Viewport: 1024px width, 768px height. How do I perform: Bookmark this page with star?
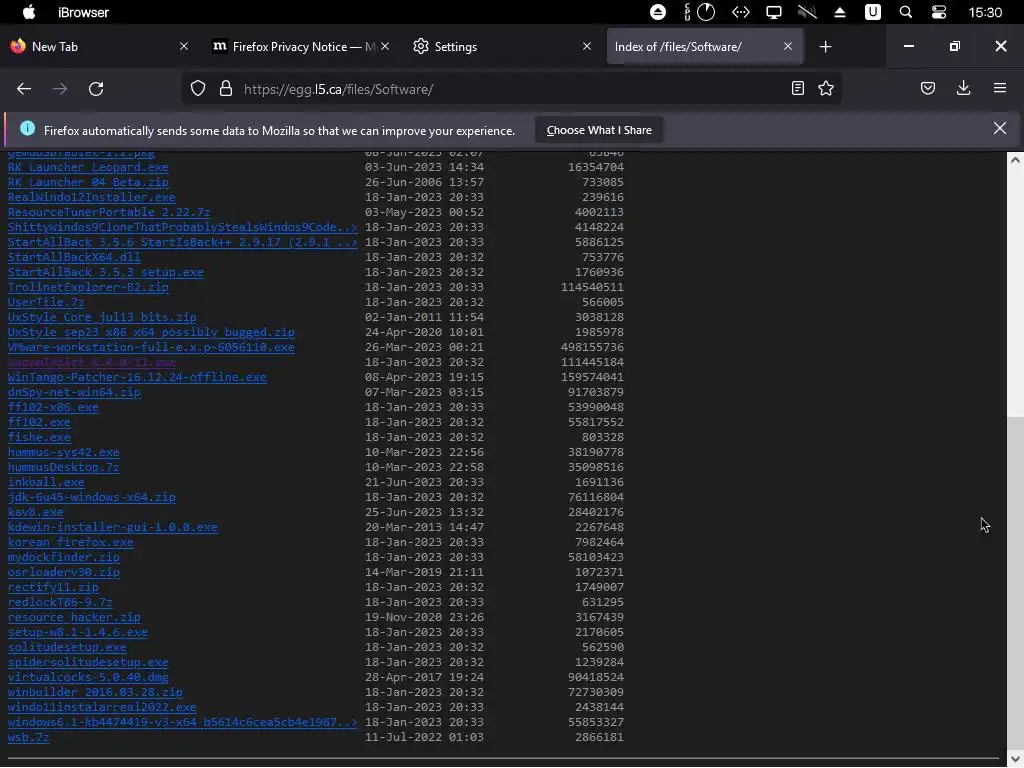(826, 88)
